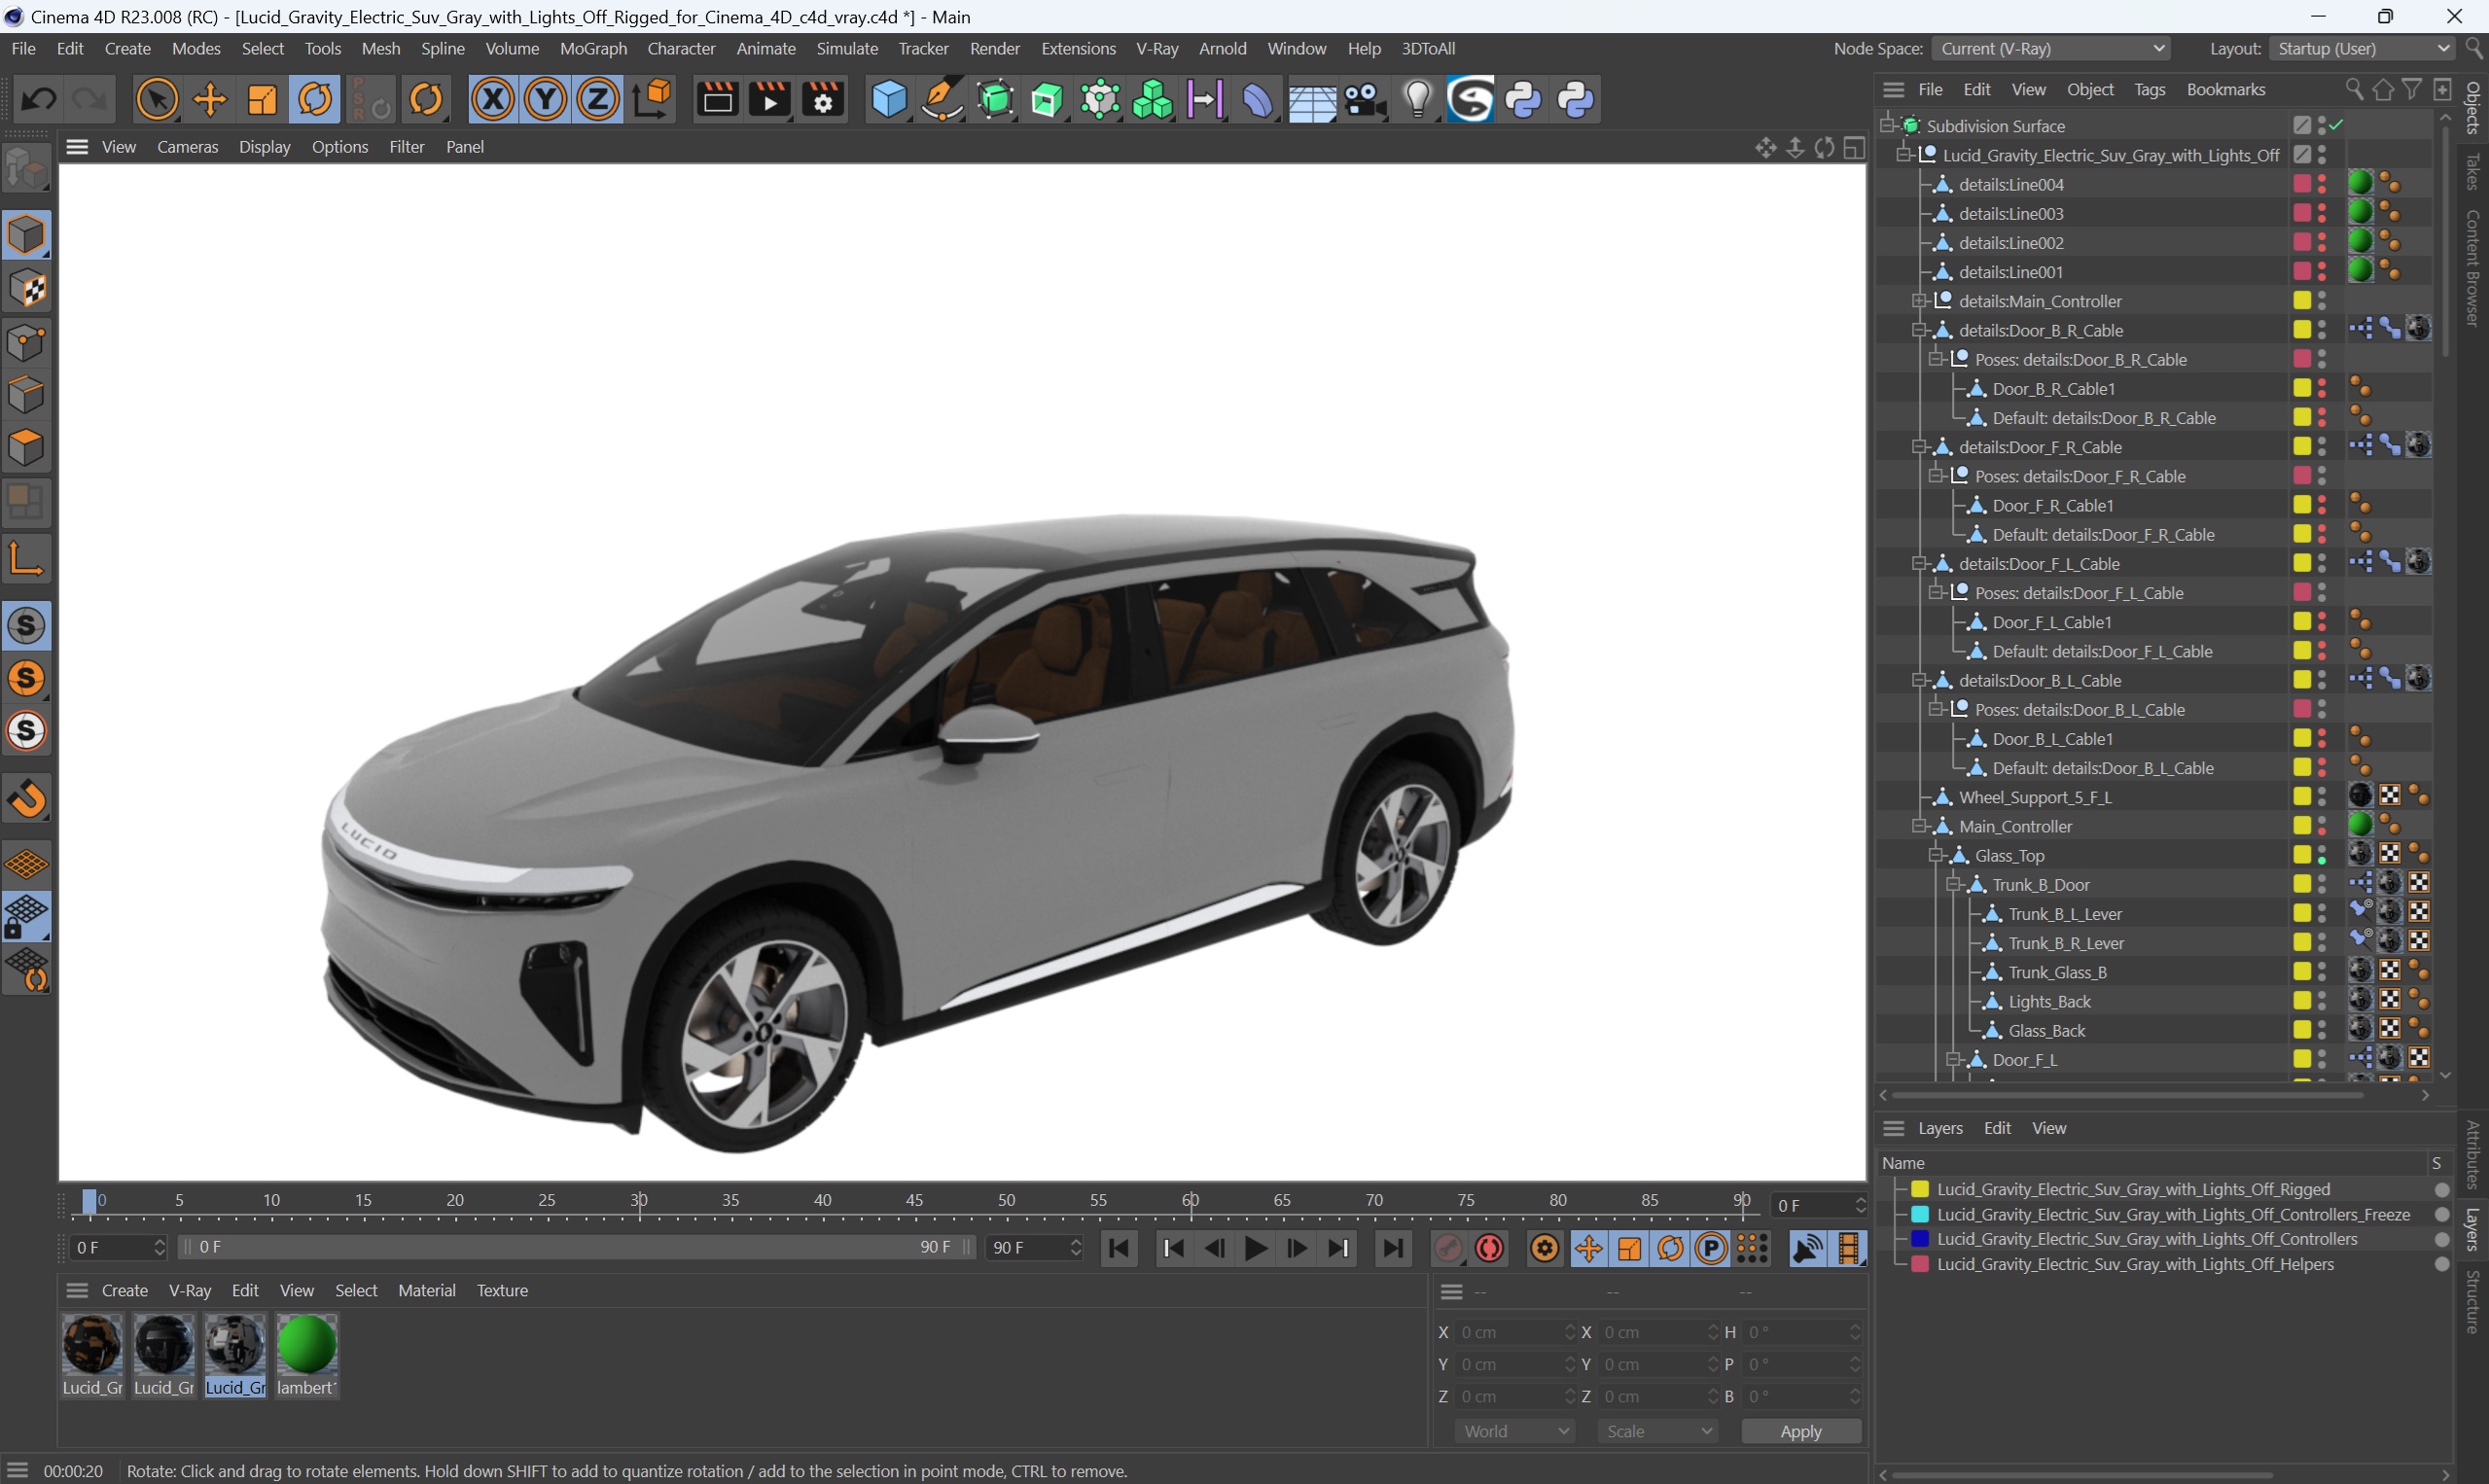Toggle Autokeying button
The image size is (2489, 1484).
coord(1490,1247)
